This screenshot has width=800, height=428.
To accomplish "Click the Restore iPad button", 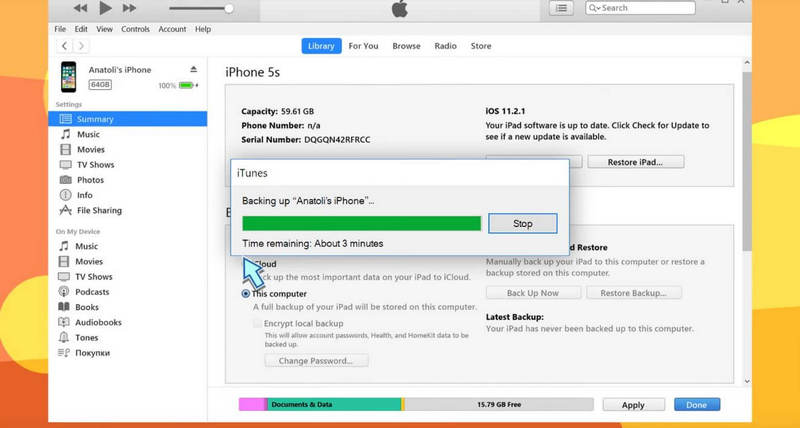I will [x=635, y=162].
